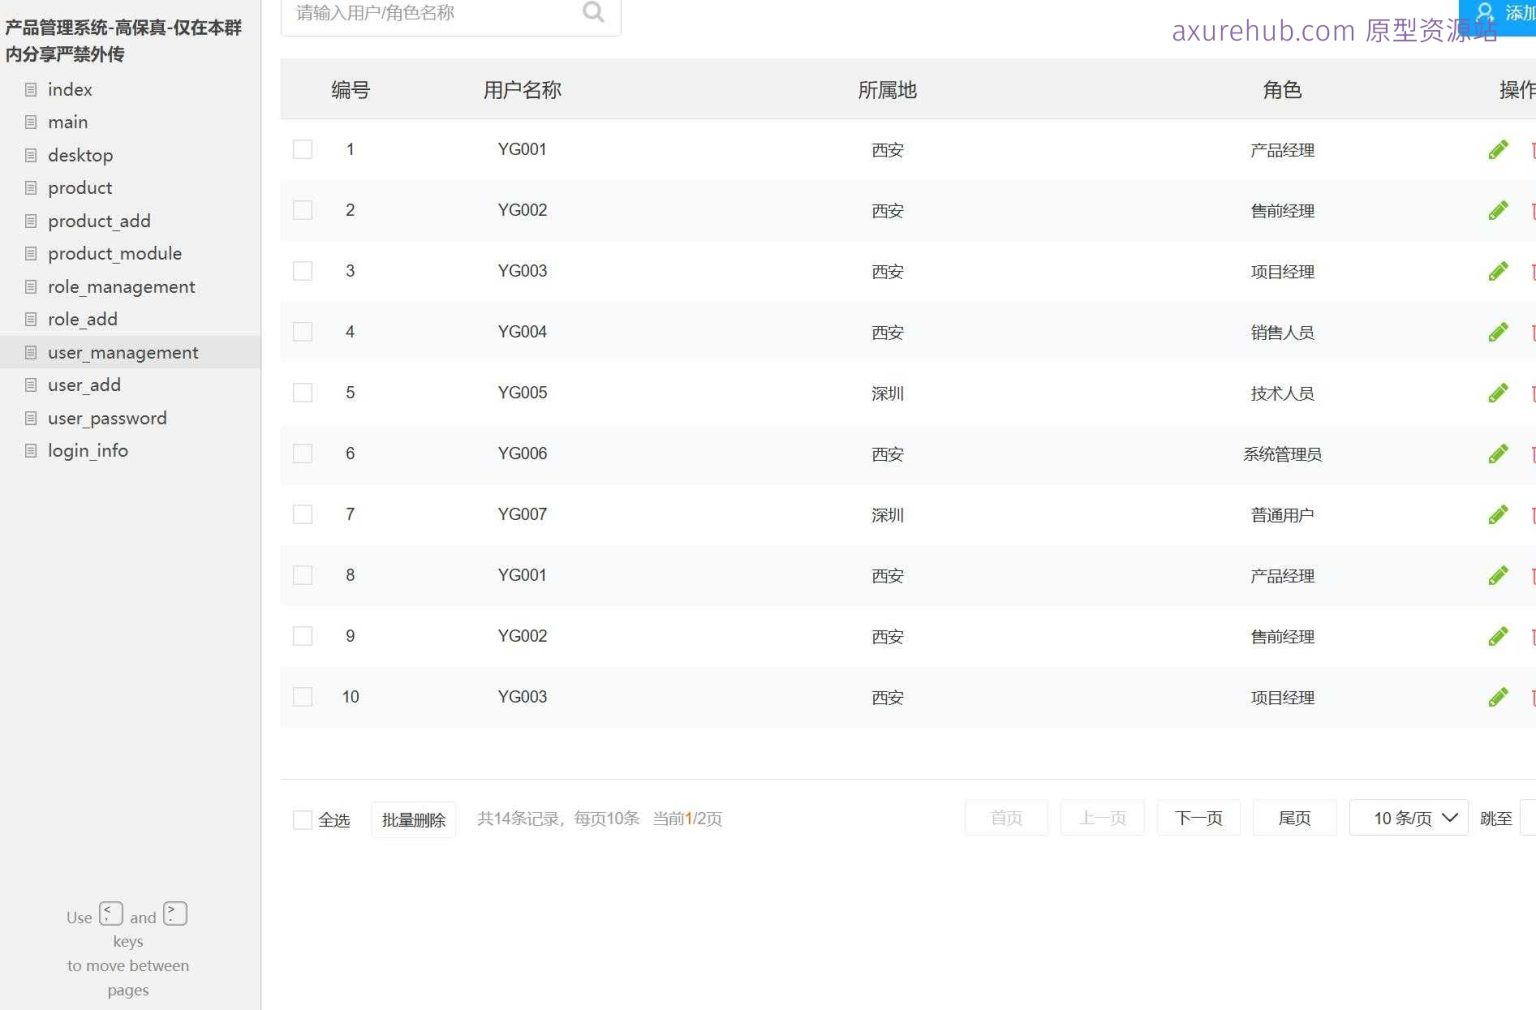Click the page icon beside index
Viewport: 1536px width, 1010px height.
31,90
